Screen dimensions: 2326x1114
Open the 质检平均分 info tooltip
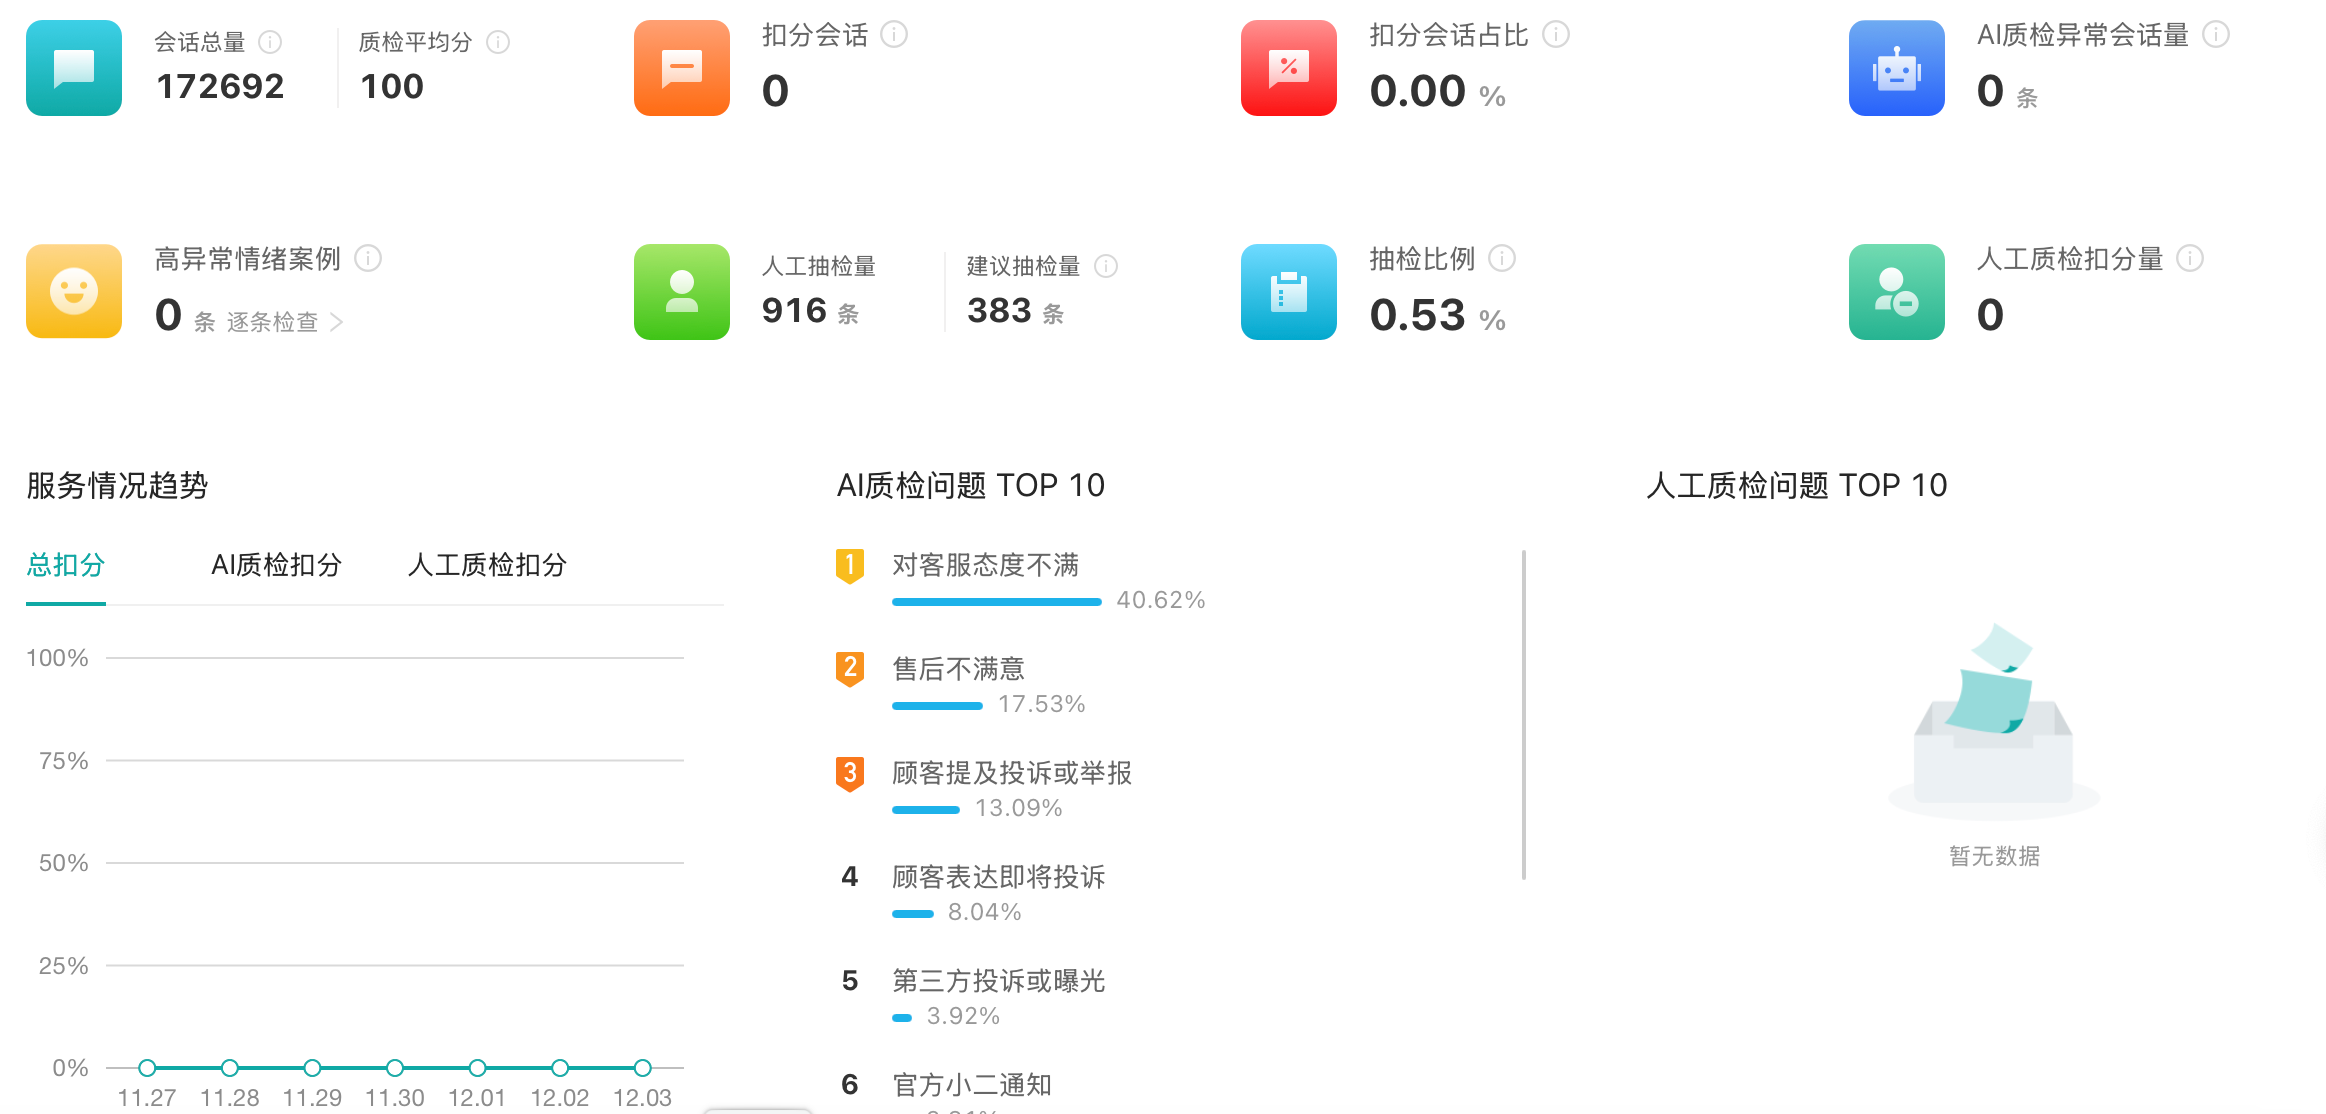pyautogui.click(x=498, y=41)
